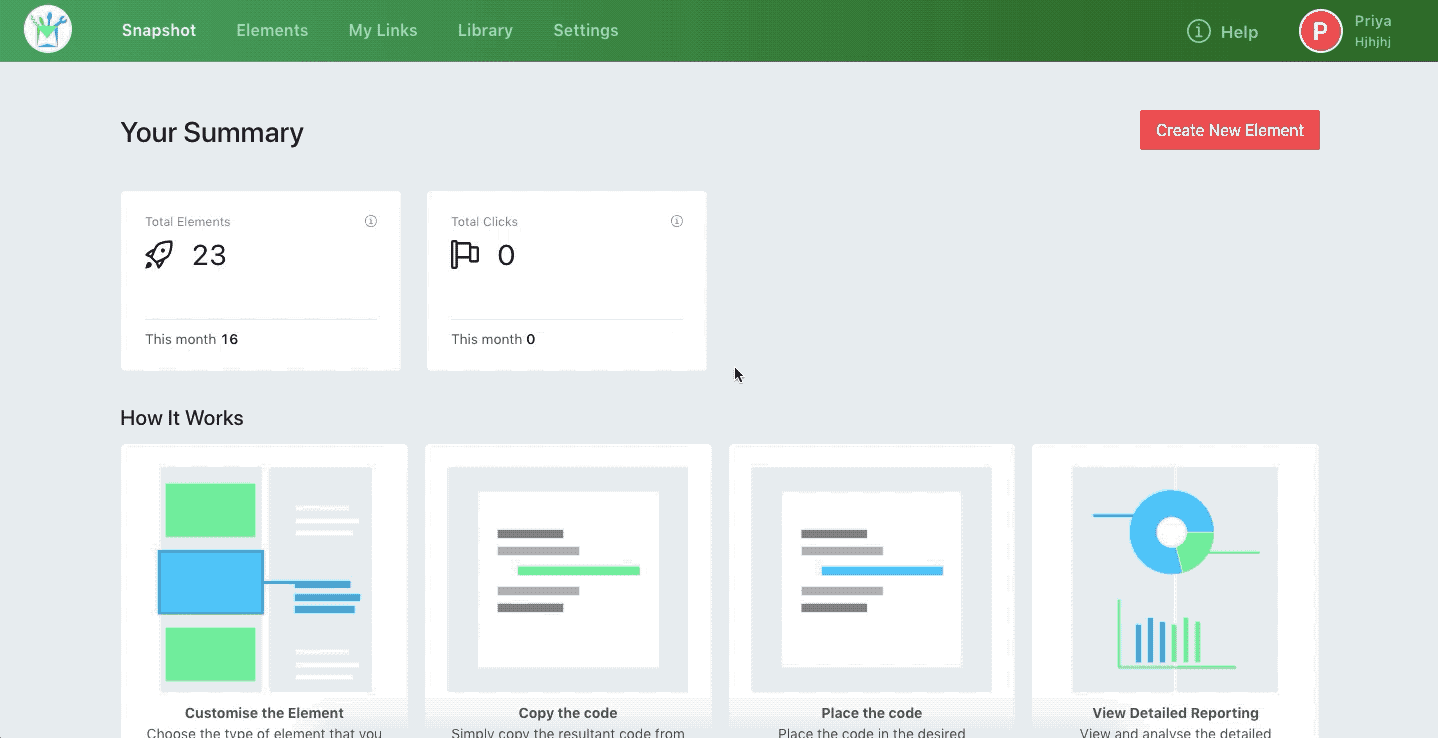Click 'Customise the Element' title
The height and width of the screenshot is (738, 1438).
(x=264, y=713)
